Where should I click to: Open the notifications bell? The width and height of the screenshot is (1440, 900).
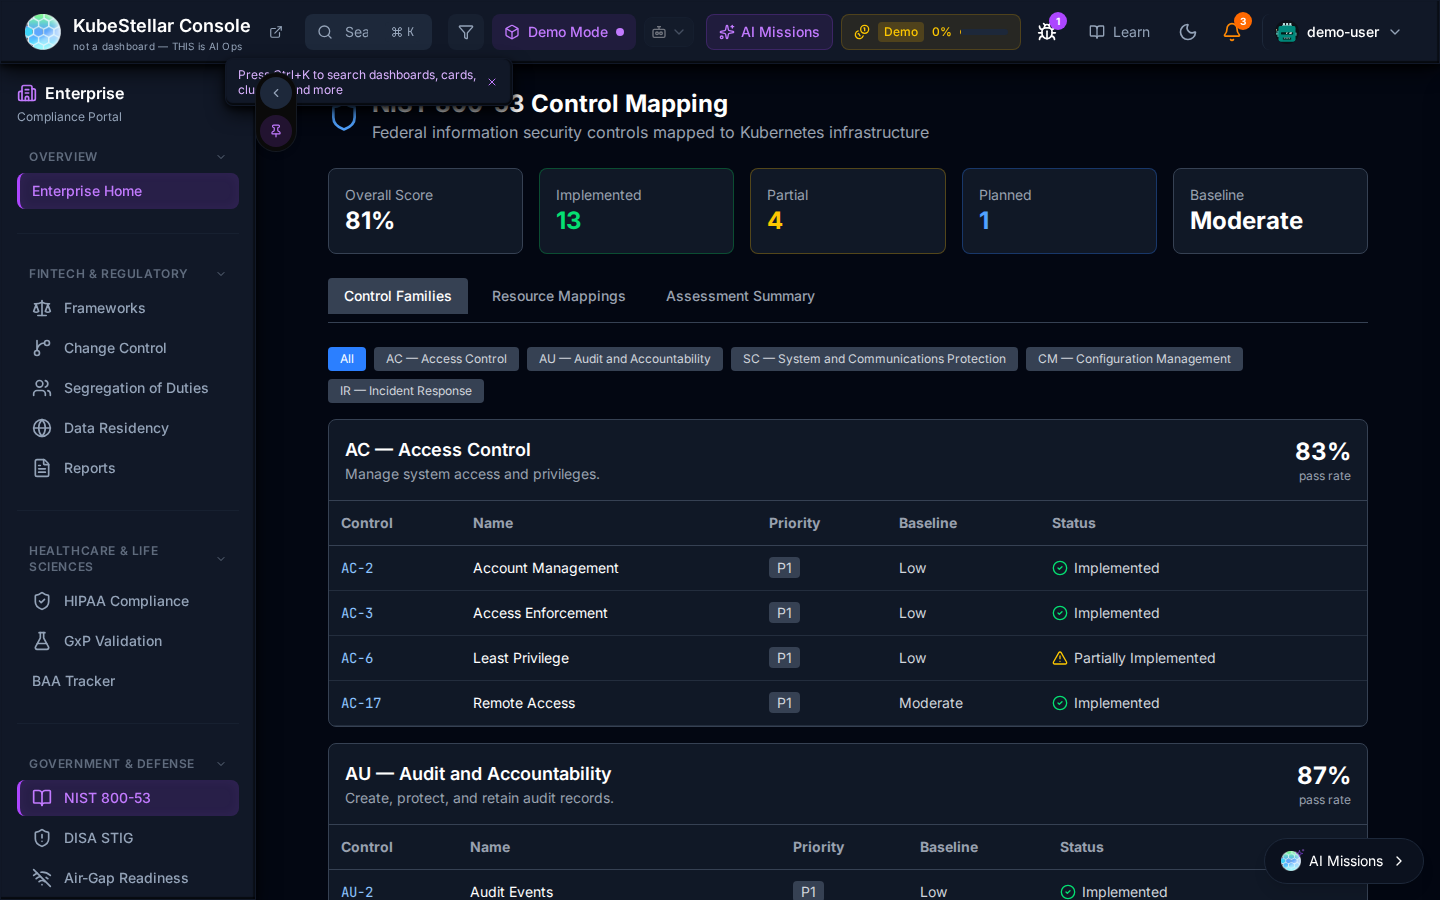pos(1232,32)
